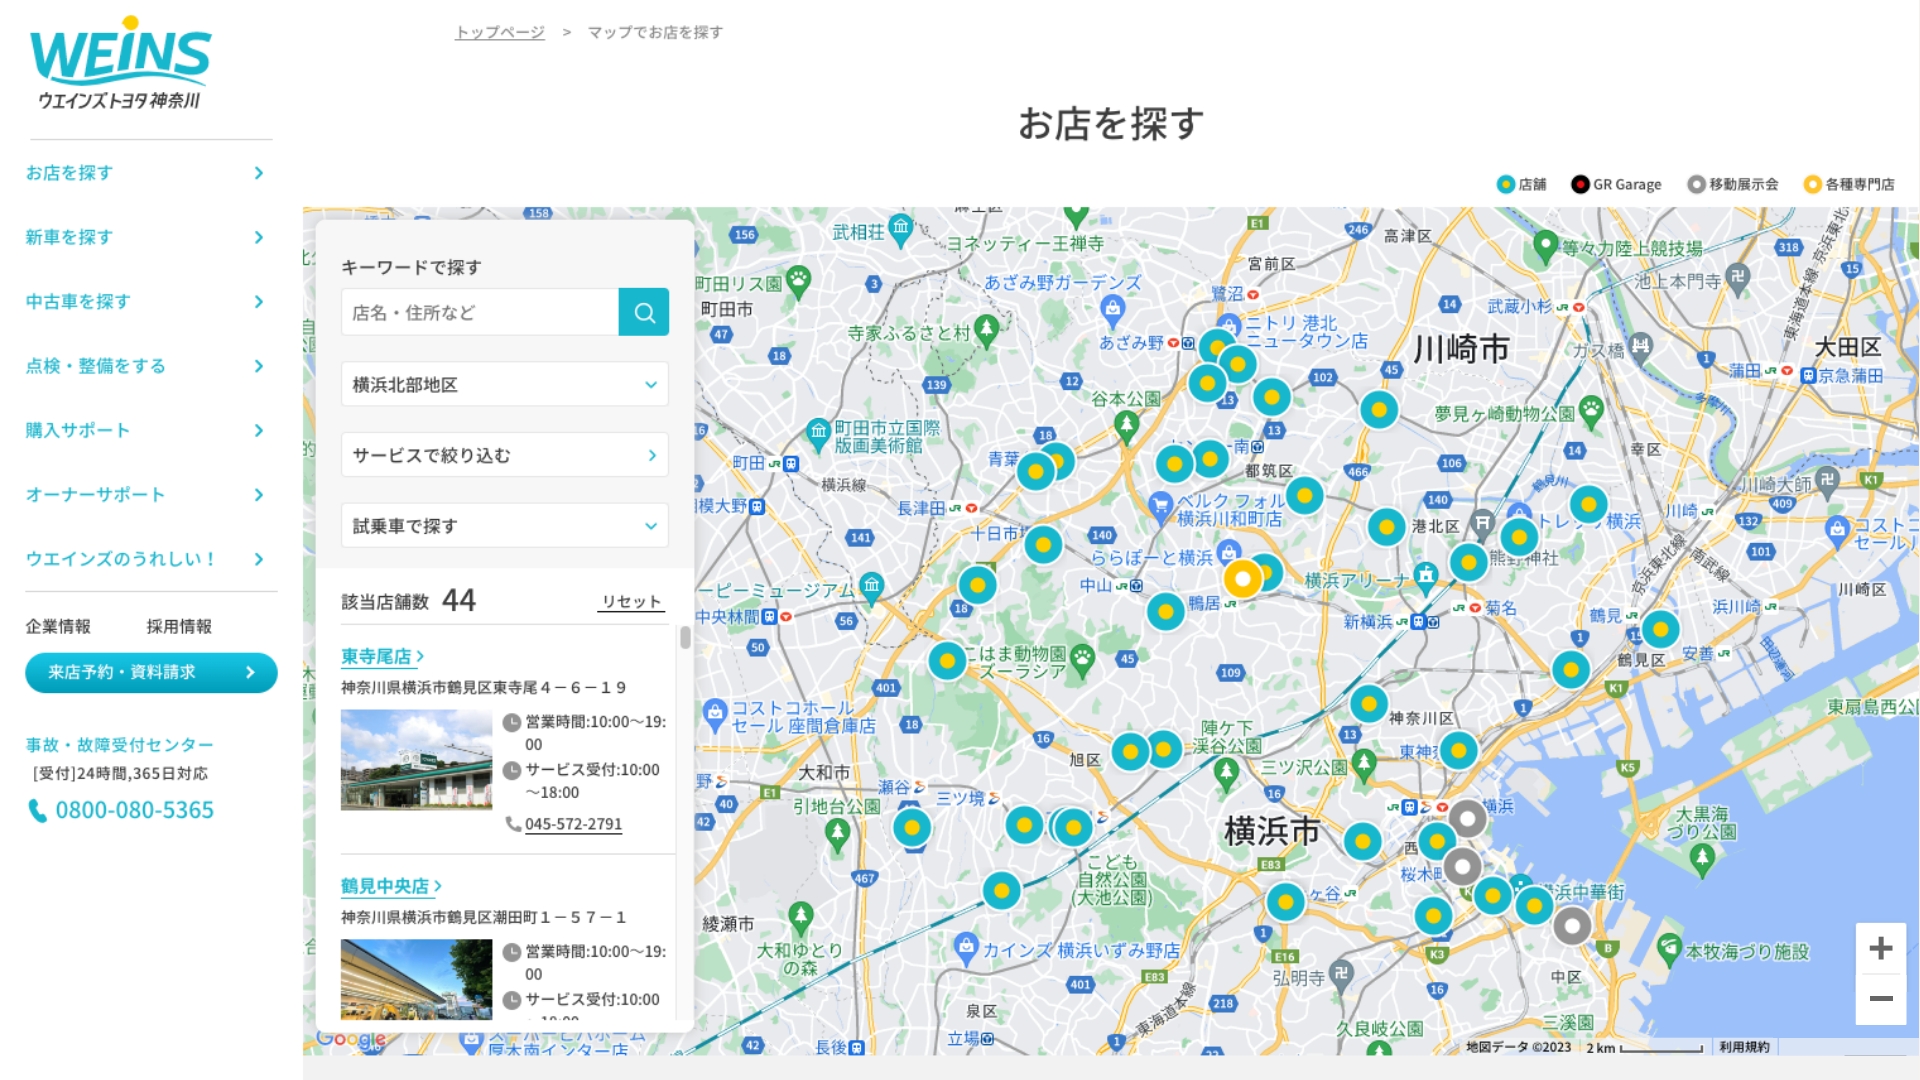This screenshot has width=1920, height=1080.
Task: Click the 鶴見中央店 store photo thumbnail
Action: click(x=416, y=979)
